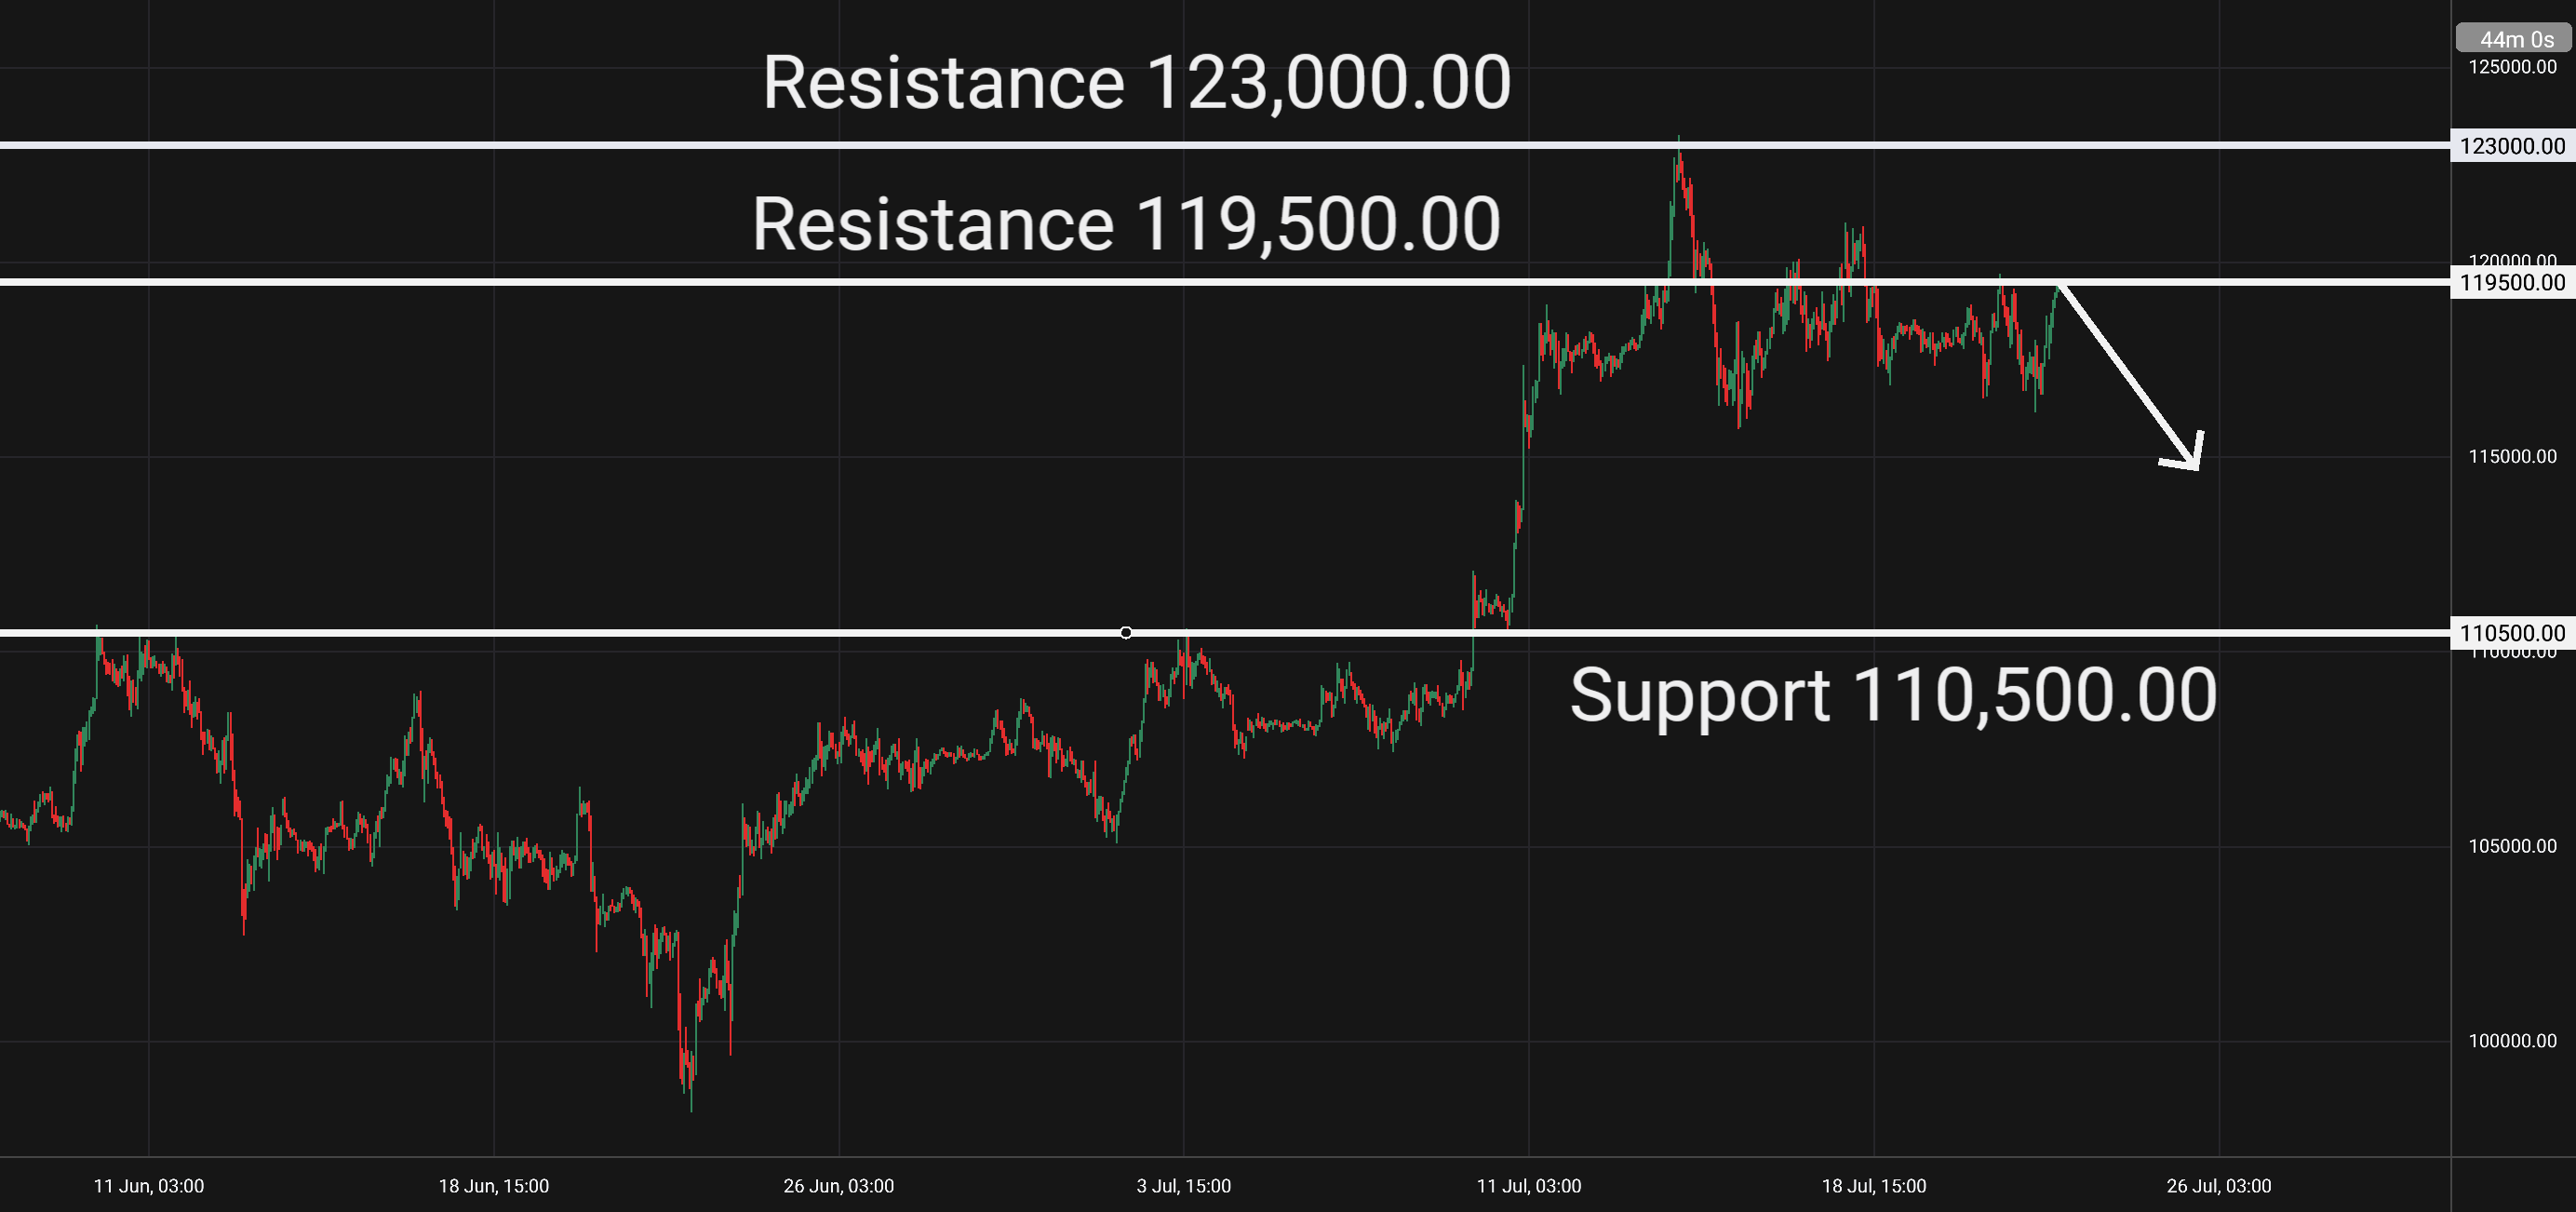Select the Support 110,500.00 text annotation

coord(1893,695)
